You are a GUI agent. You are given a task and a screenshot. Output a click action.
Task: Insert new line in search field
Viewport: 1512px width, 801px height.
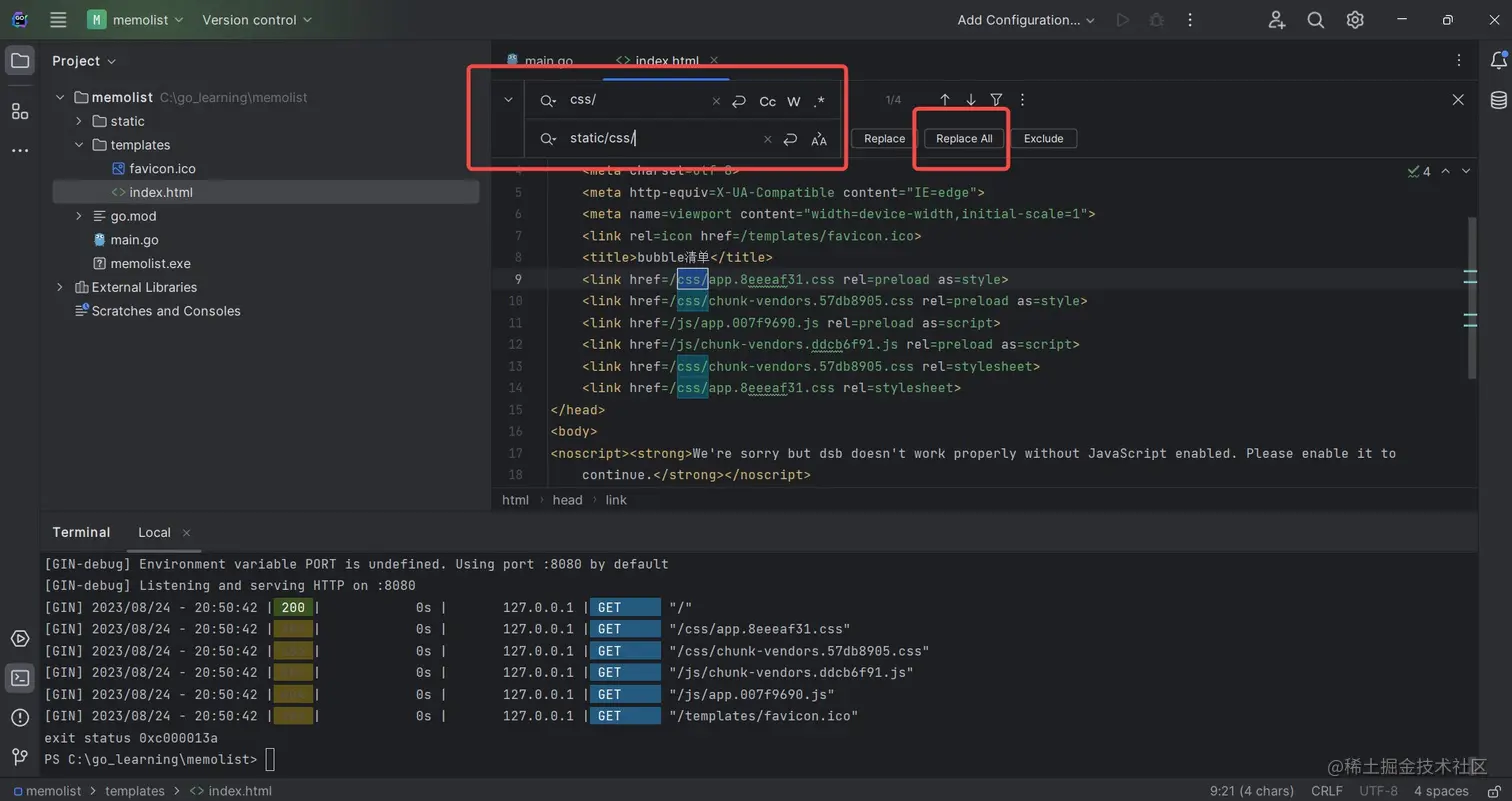pyautogui.click(x=739, y=101)
